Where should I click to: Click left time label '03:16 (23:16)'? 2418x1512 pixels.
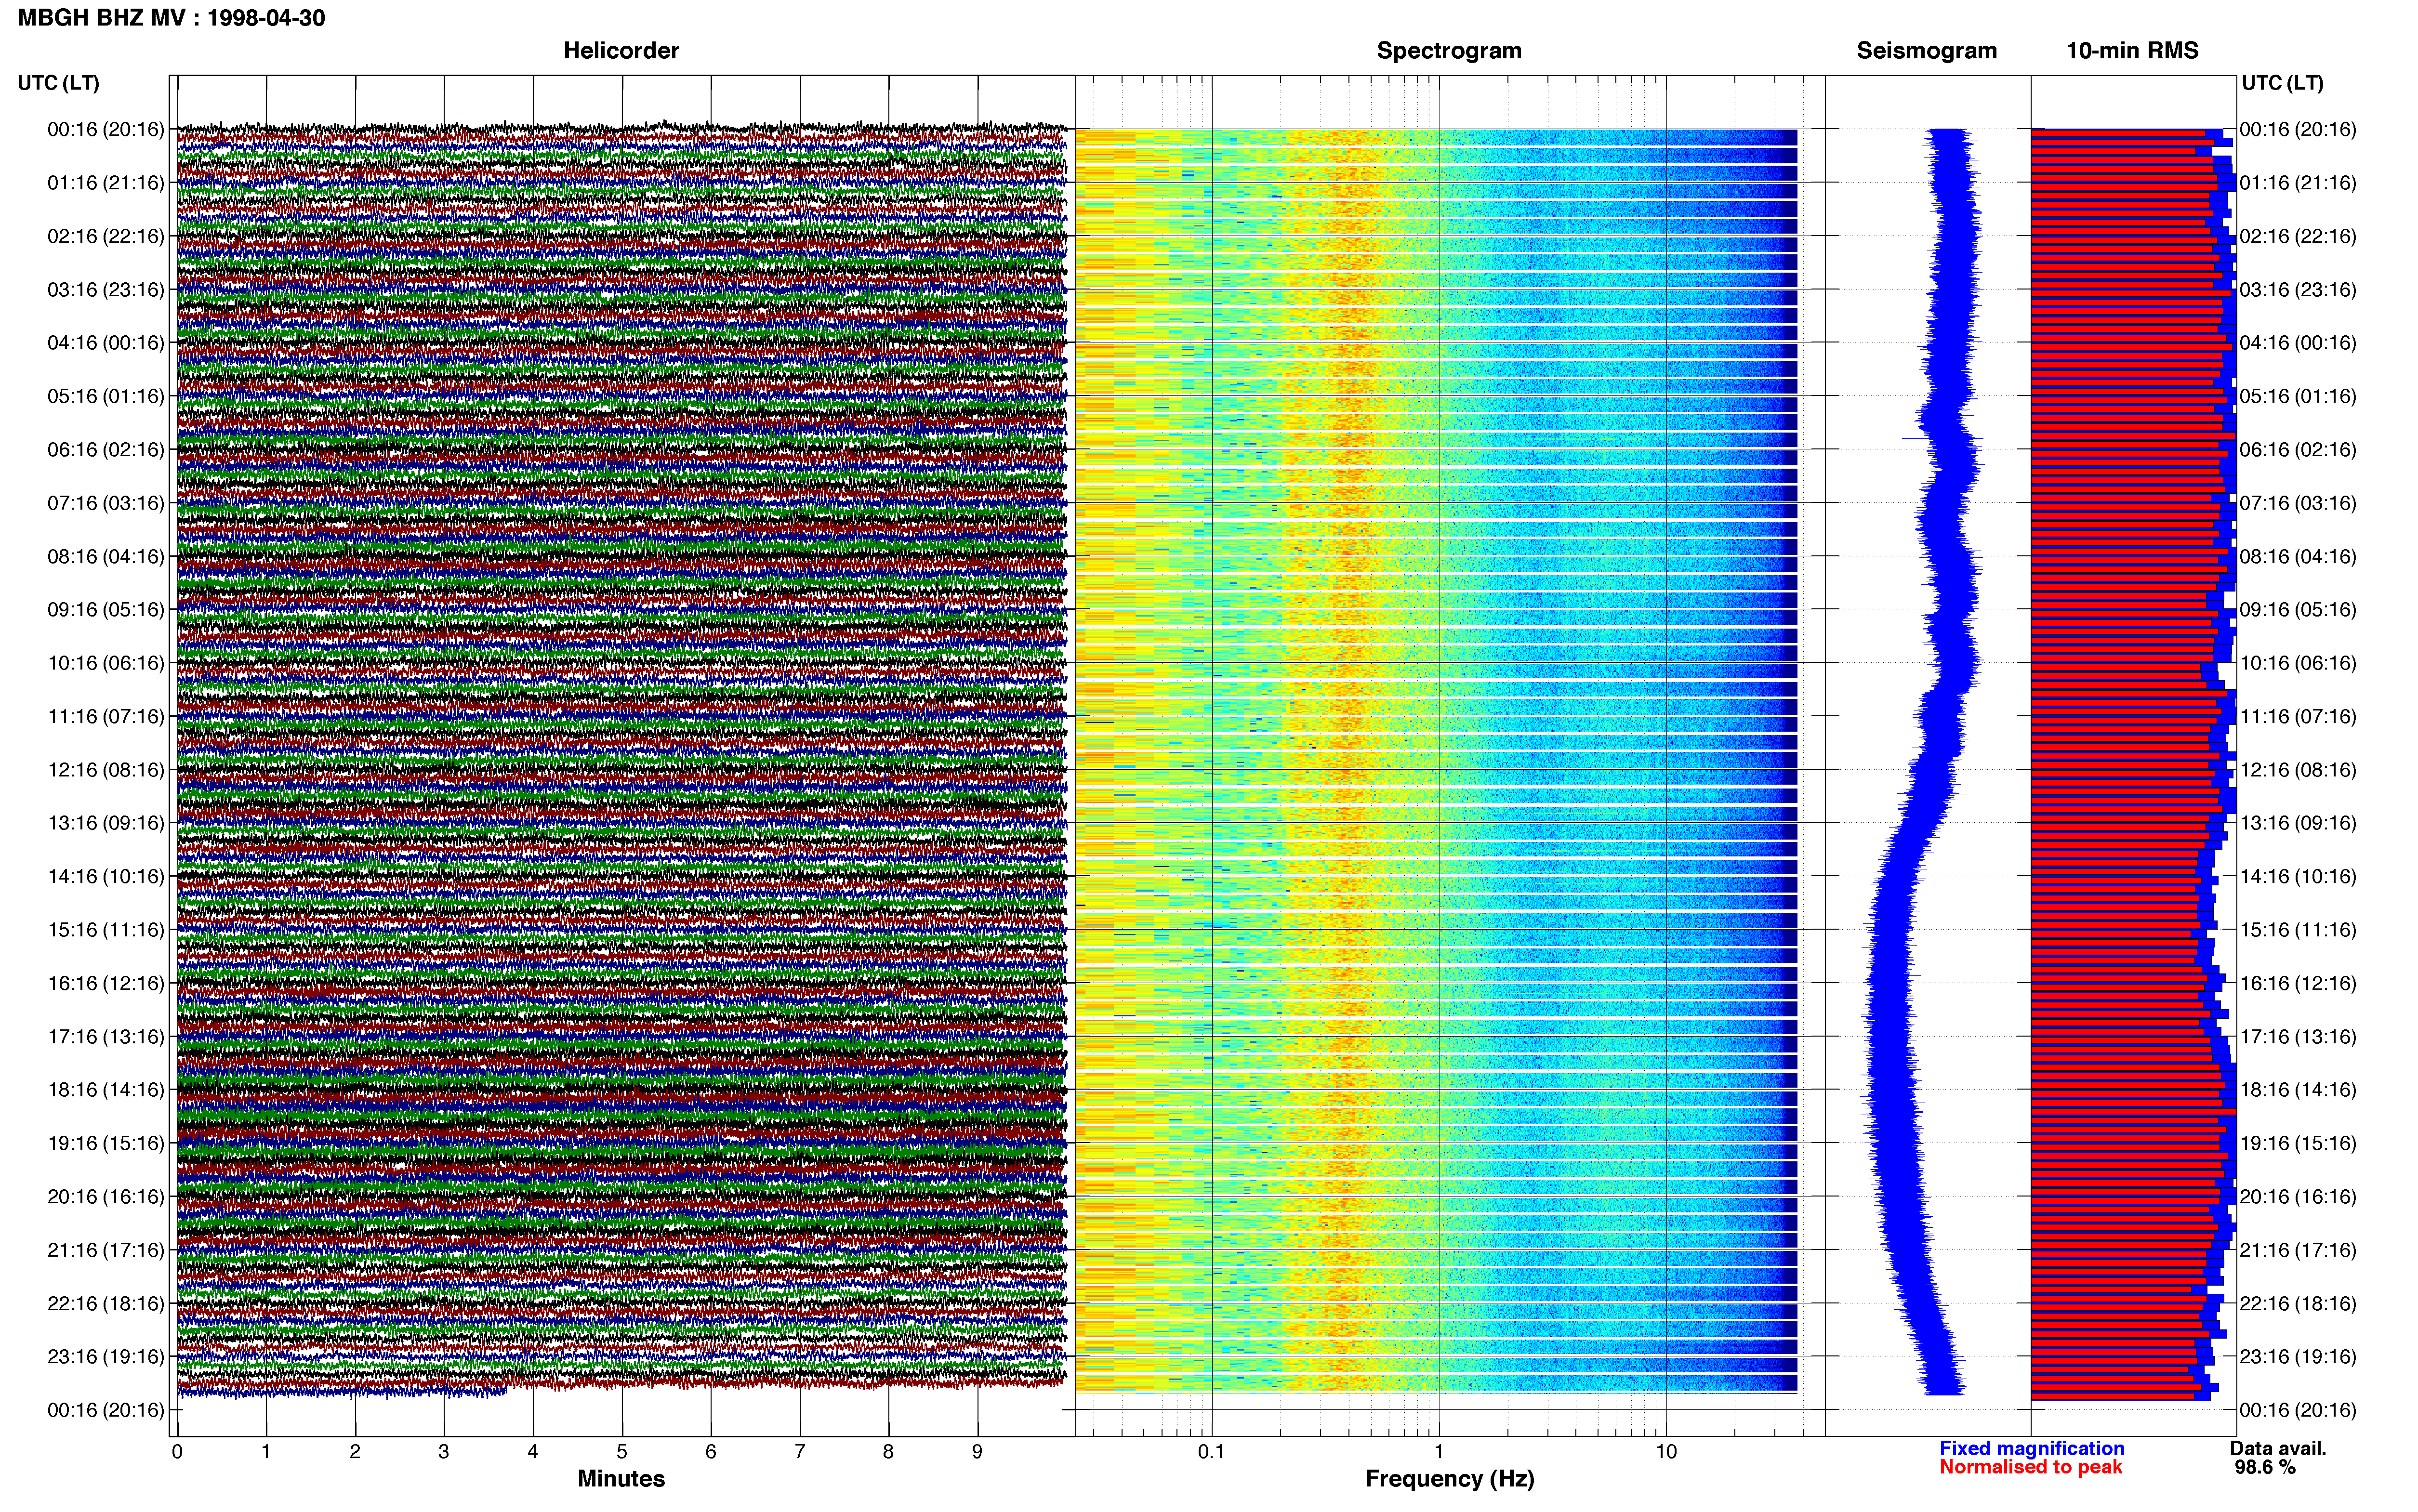106,290
